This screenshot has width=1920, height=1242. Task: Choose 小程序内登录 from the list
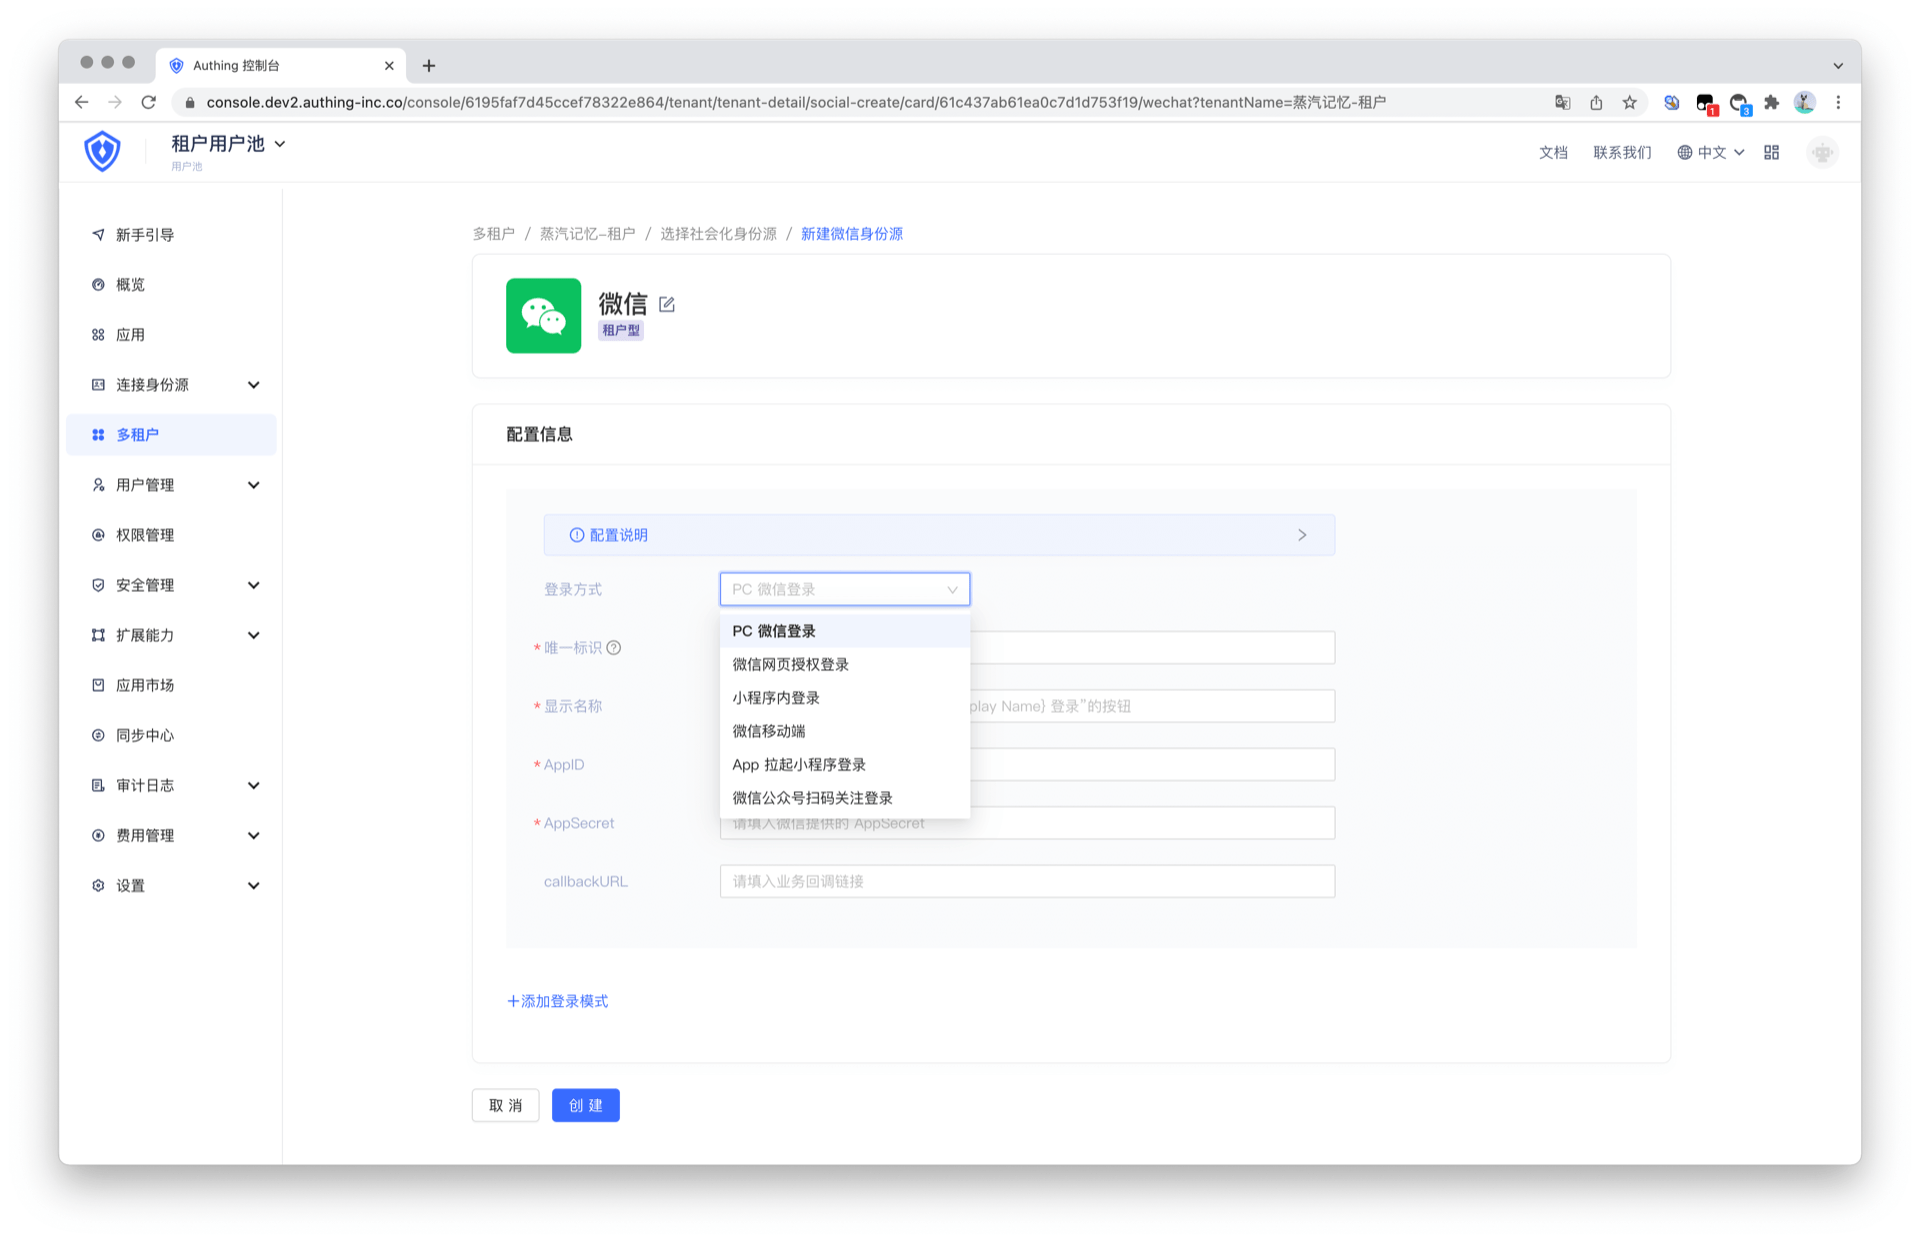(775, 698)
